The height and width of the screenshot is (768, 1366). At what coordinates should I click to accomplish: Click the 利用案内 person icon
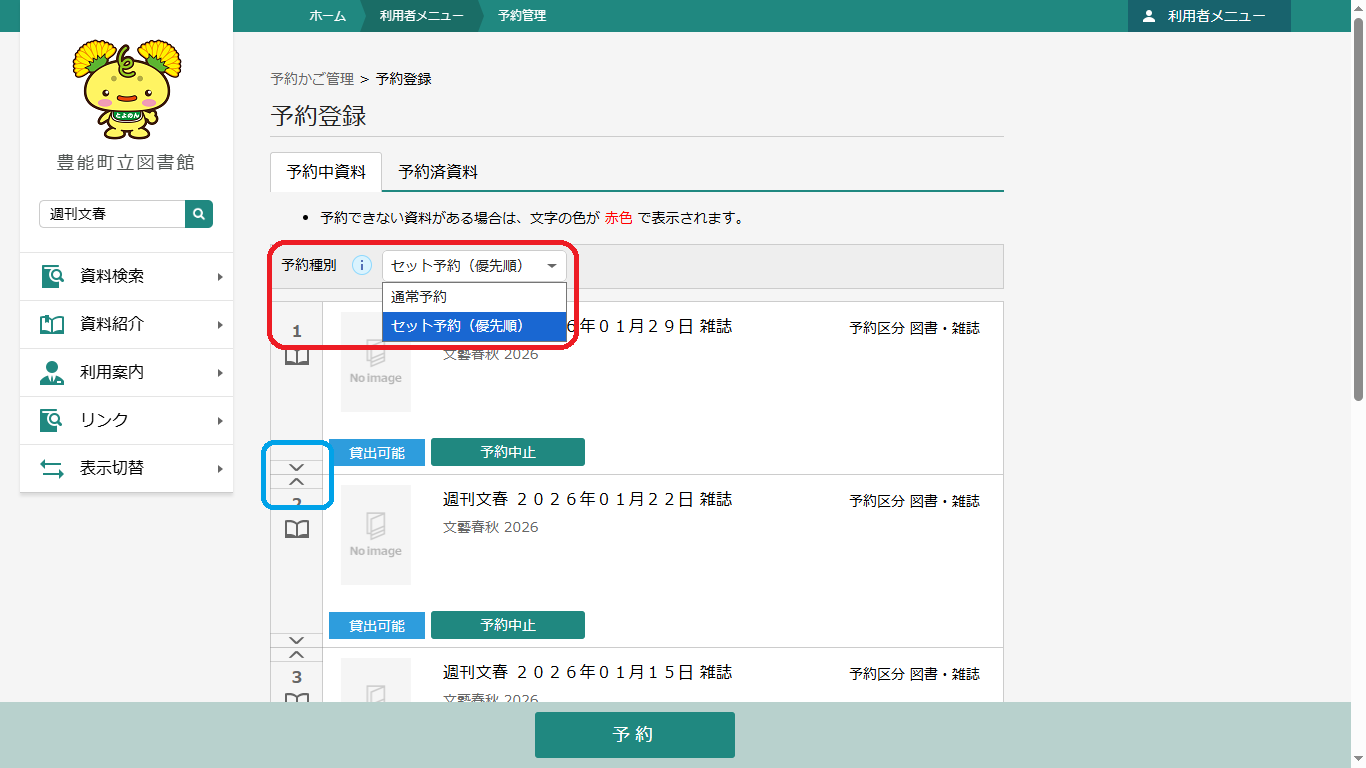[x=51, y=372]
